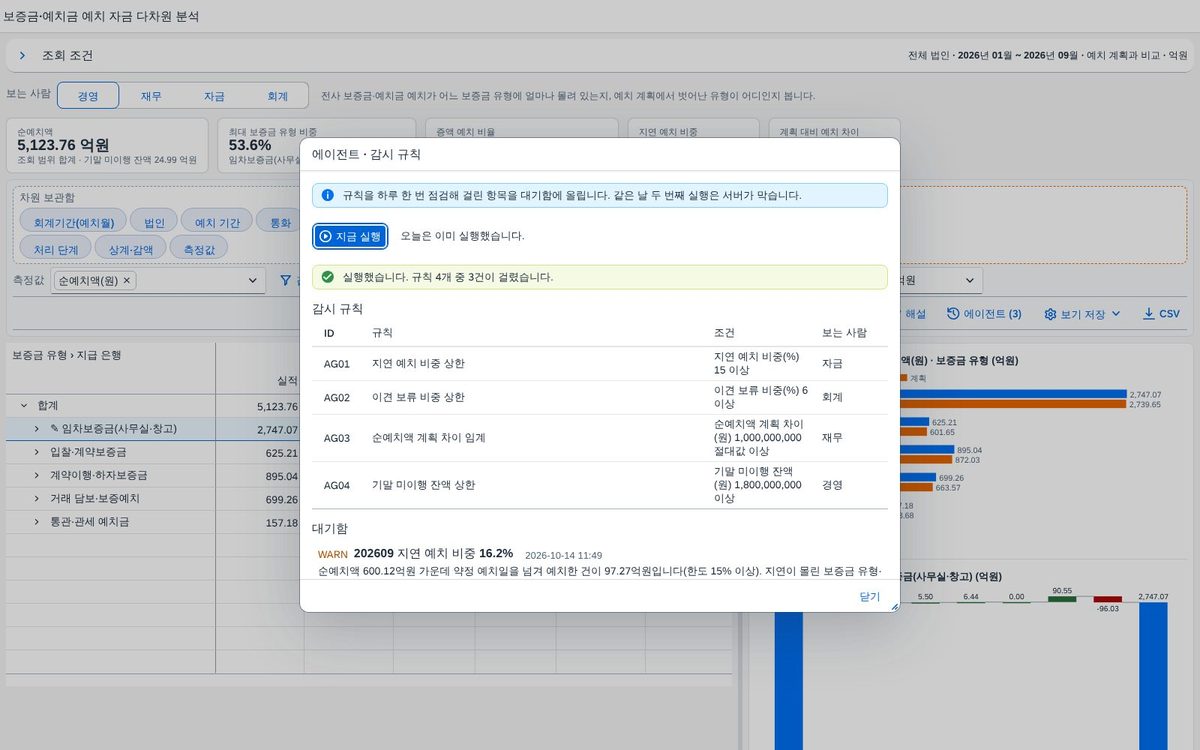Click the 699.26 value in 거래 담보·보증예치 row
This screenshot has width=1200, height=750.
[283, 499]
